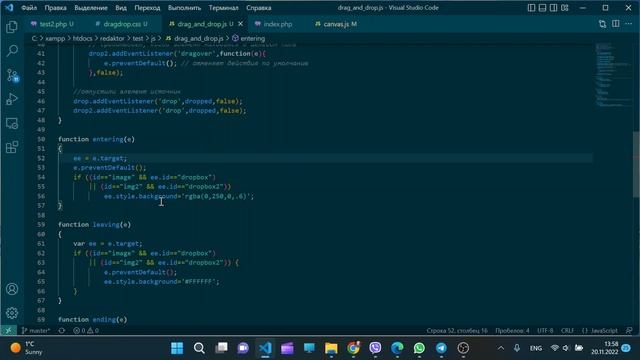Viewport: 640px width, 360px height.
Task: Click redaktor in the breadcrumb path
Action: [x=112, y=38]
